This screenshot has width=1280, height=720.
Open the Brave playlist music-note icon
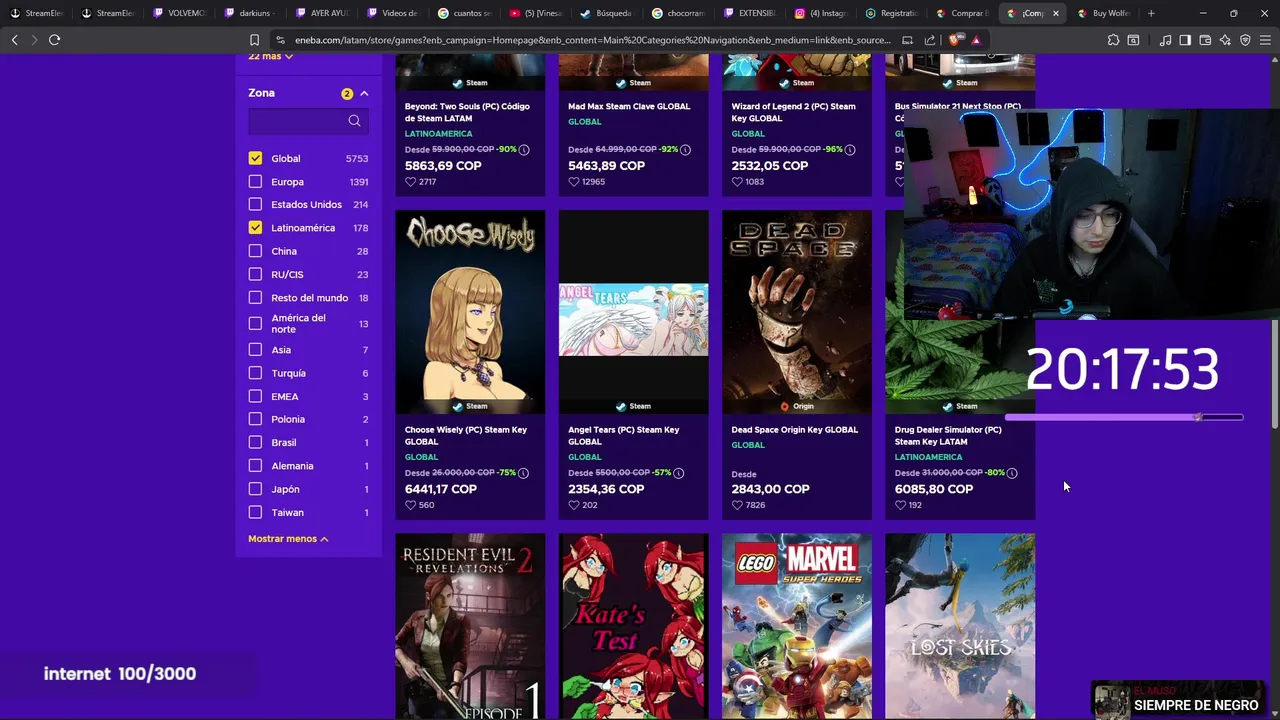tap(1165, 40)
